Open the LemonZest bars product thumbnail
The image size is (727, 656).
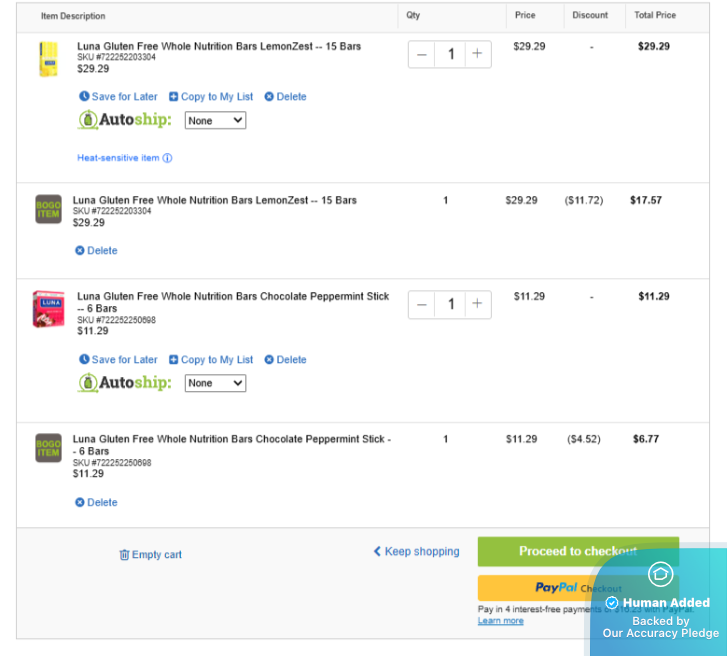[48, 60]
